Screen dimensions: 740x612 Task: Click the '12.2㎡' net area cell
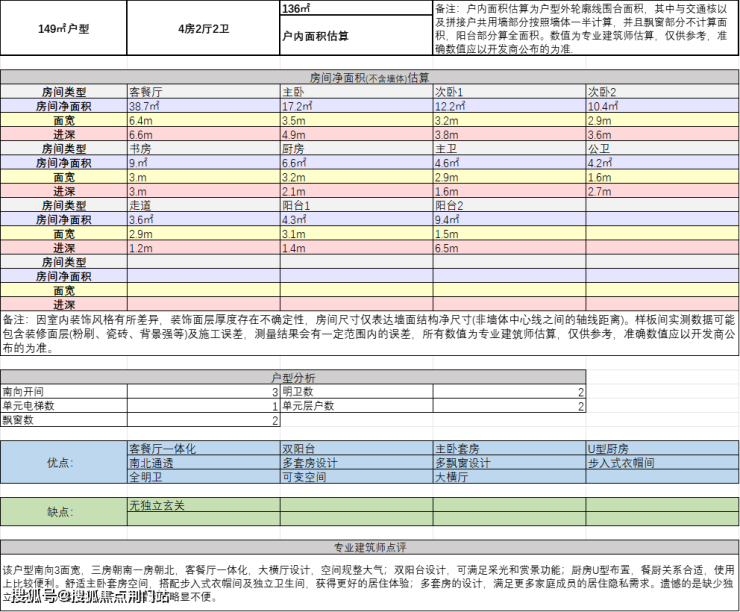click(x=510, y=106)
